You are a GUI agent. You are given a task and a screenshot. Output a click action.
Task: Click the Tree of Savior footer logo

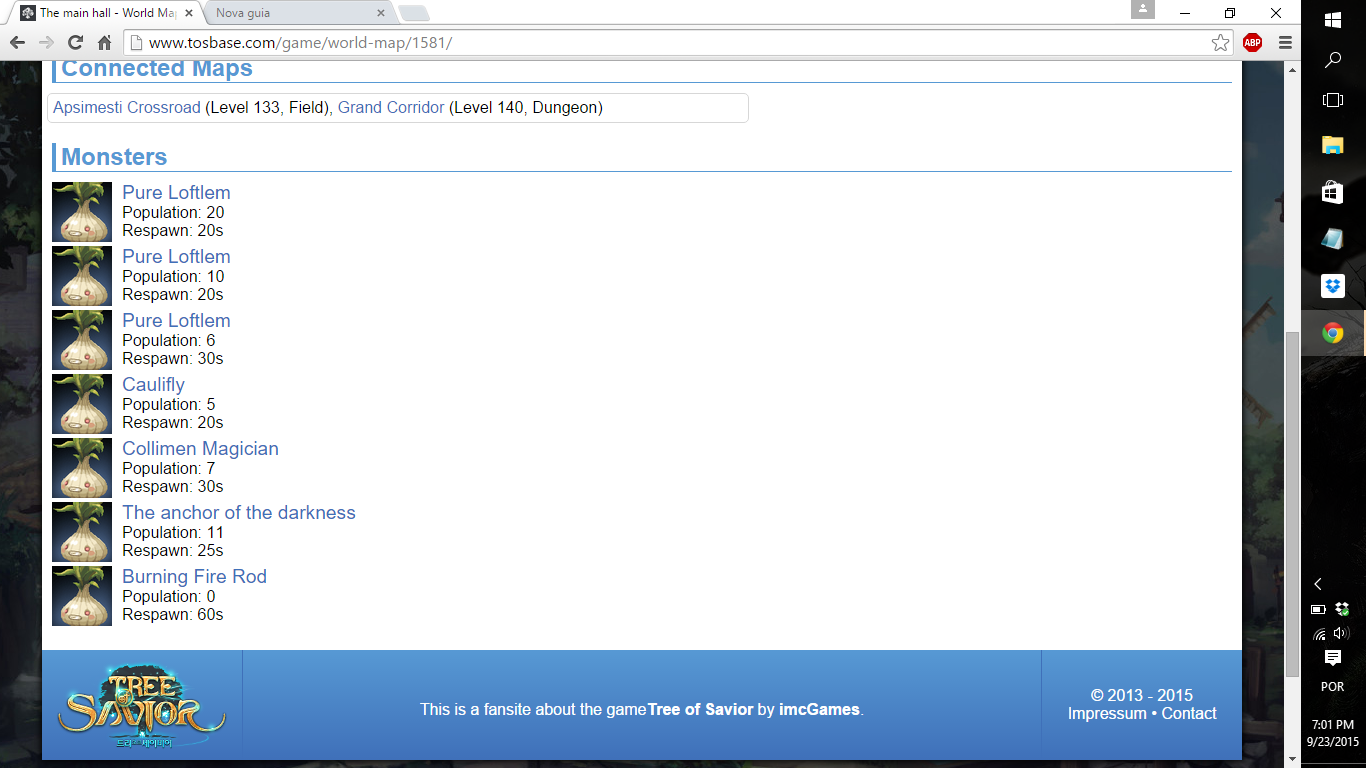142,708
